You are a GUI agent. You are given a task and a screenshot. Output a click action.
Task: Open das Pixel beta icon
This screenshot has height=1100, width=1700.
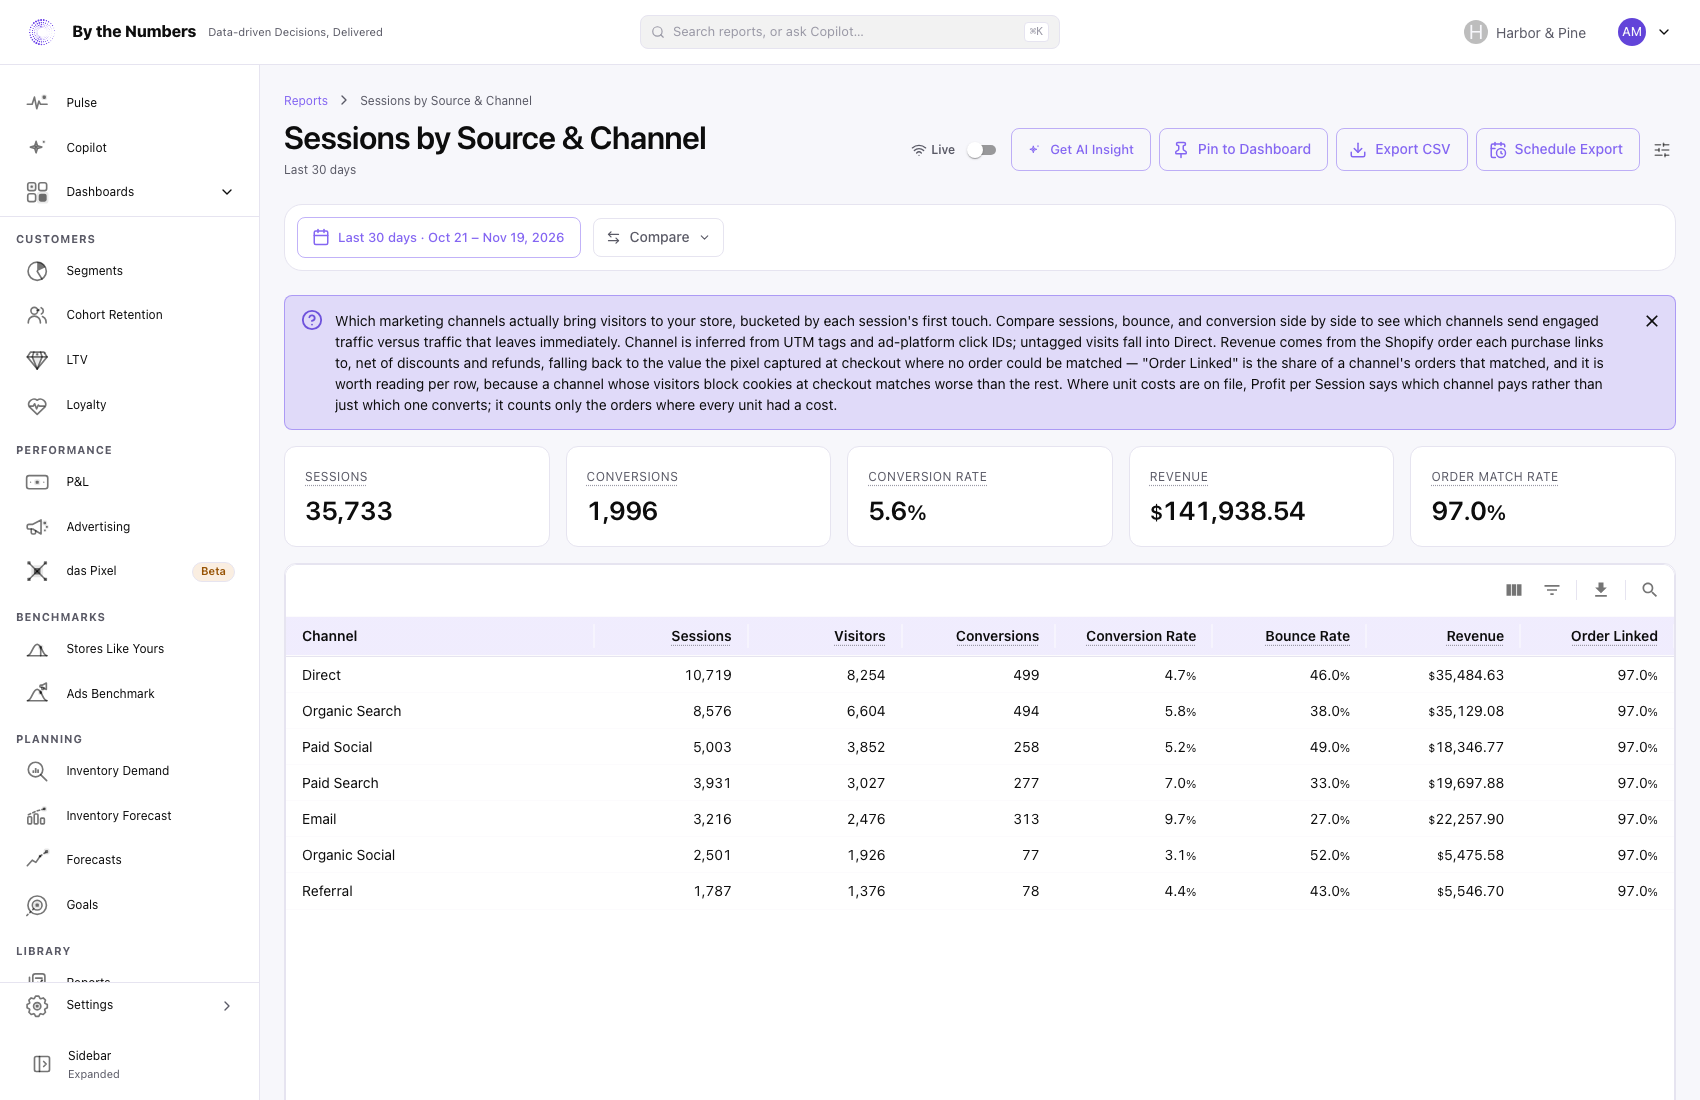pos(37,571)
